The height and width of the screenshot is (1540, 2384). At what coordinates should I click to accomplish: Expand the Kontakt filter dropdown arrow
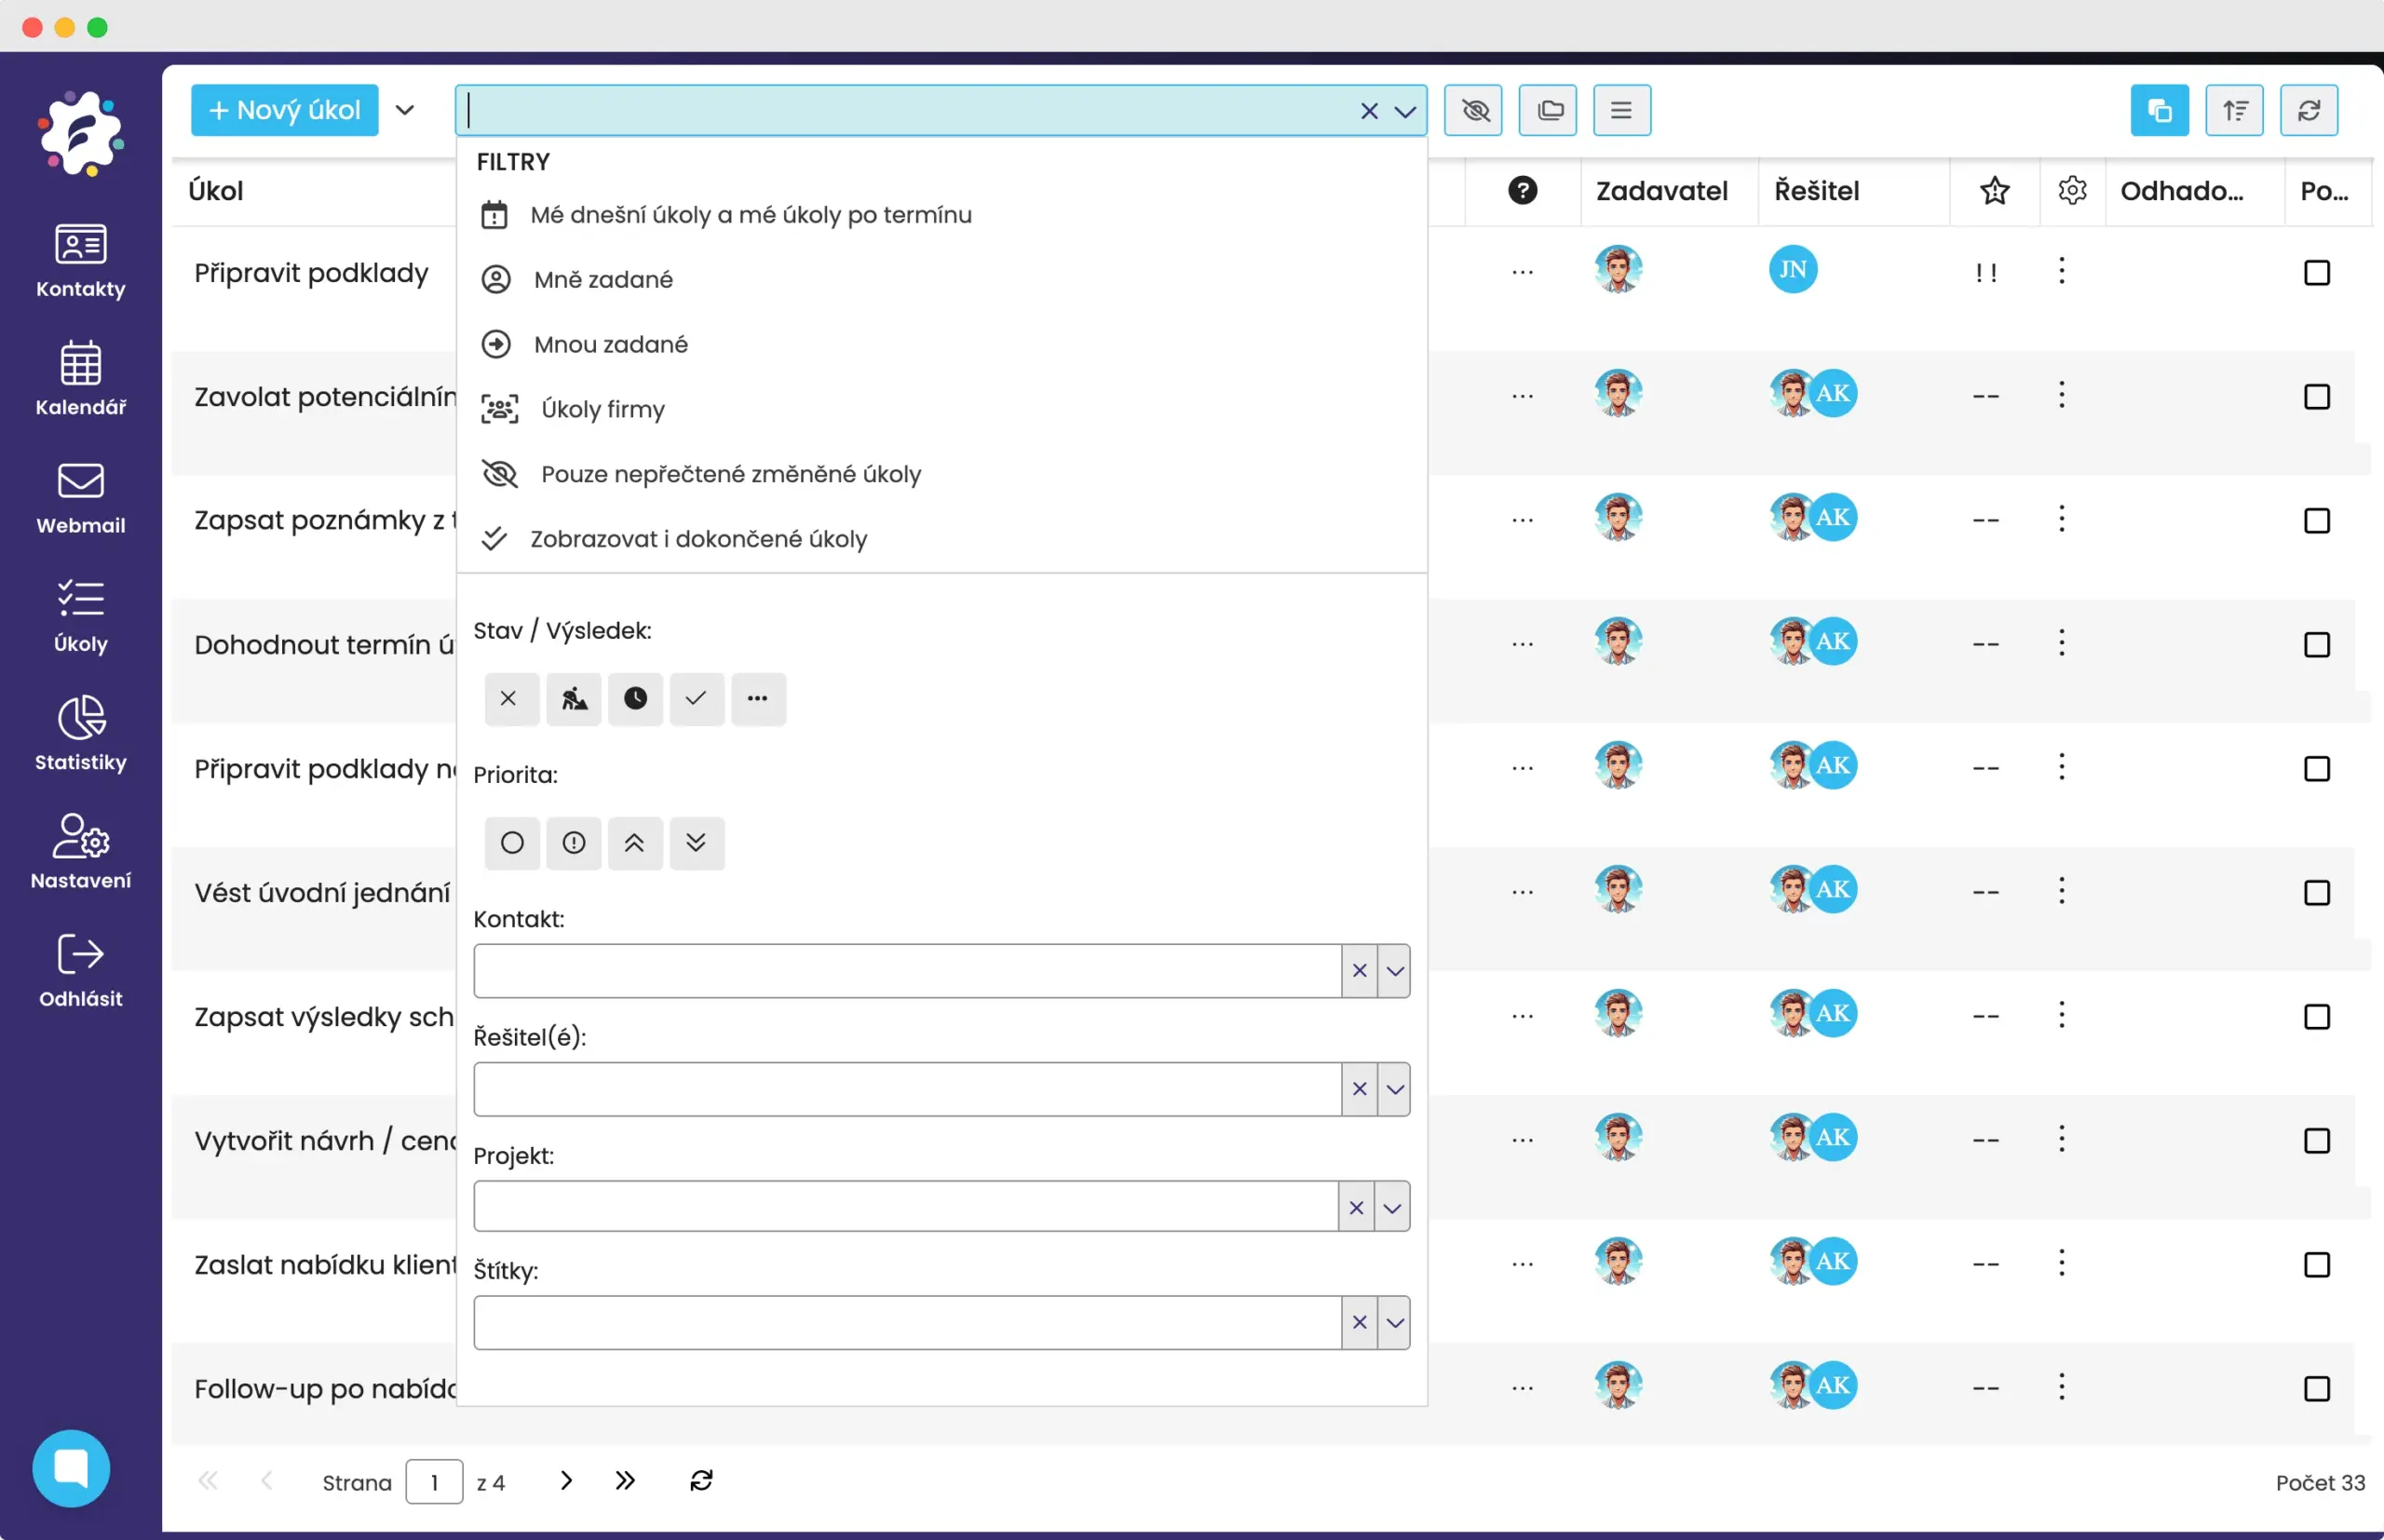[1394, 971]
